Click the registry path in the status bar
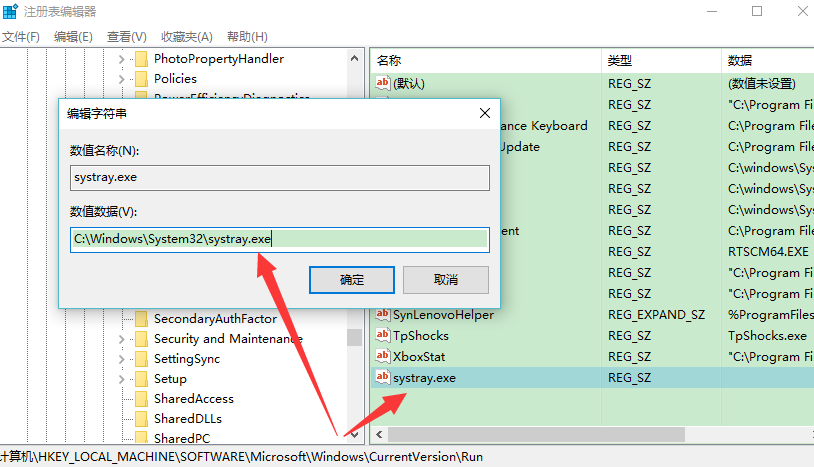814x467 pixels. [241, 457]
